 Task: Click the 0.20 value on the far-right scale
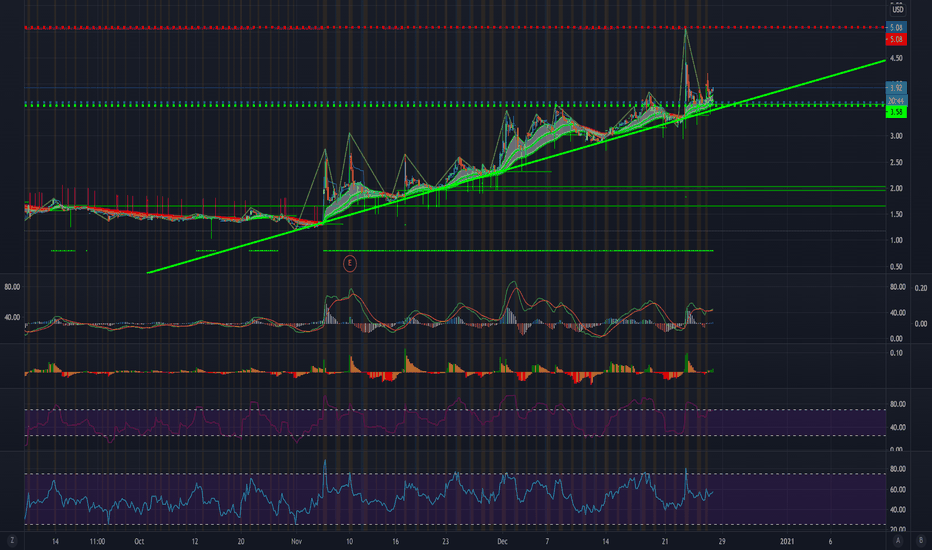(920, 288)
